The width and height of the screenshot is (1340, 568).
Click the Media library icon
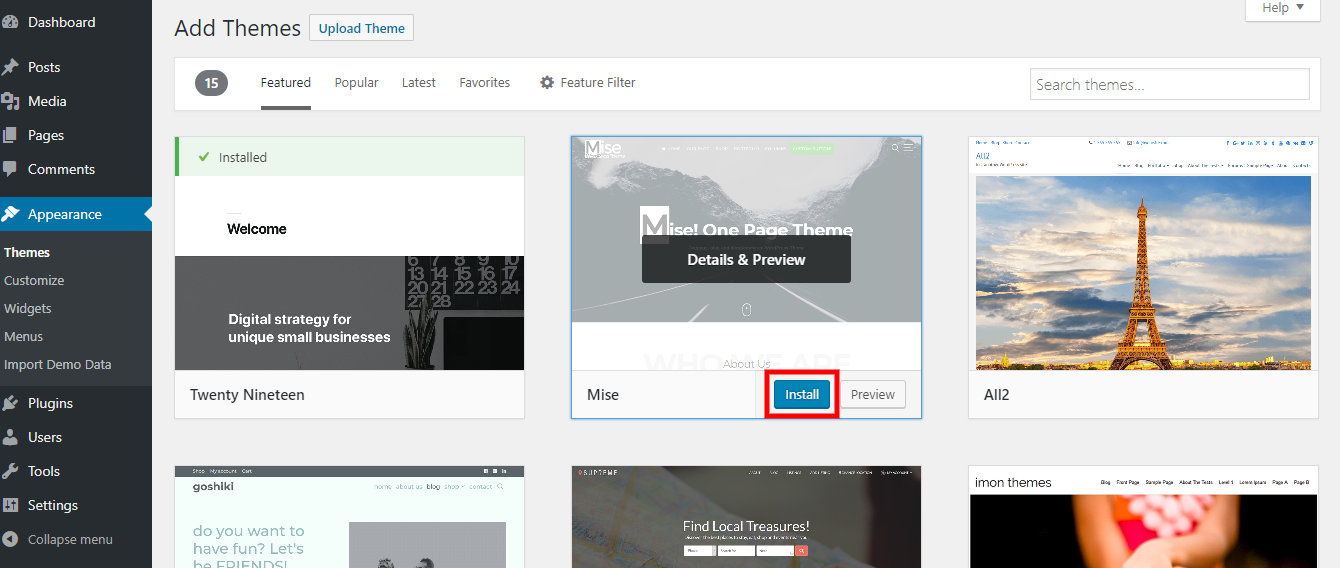(x=11, y=101)
